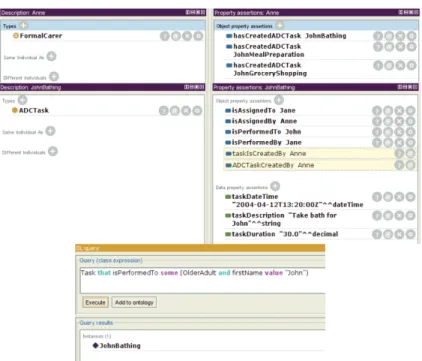This screenshot has height=361, width=422.
Task: Add a type to individual JohnBathing
Action: pos(22,100)
